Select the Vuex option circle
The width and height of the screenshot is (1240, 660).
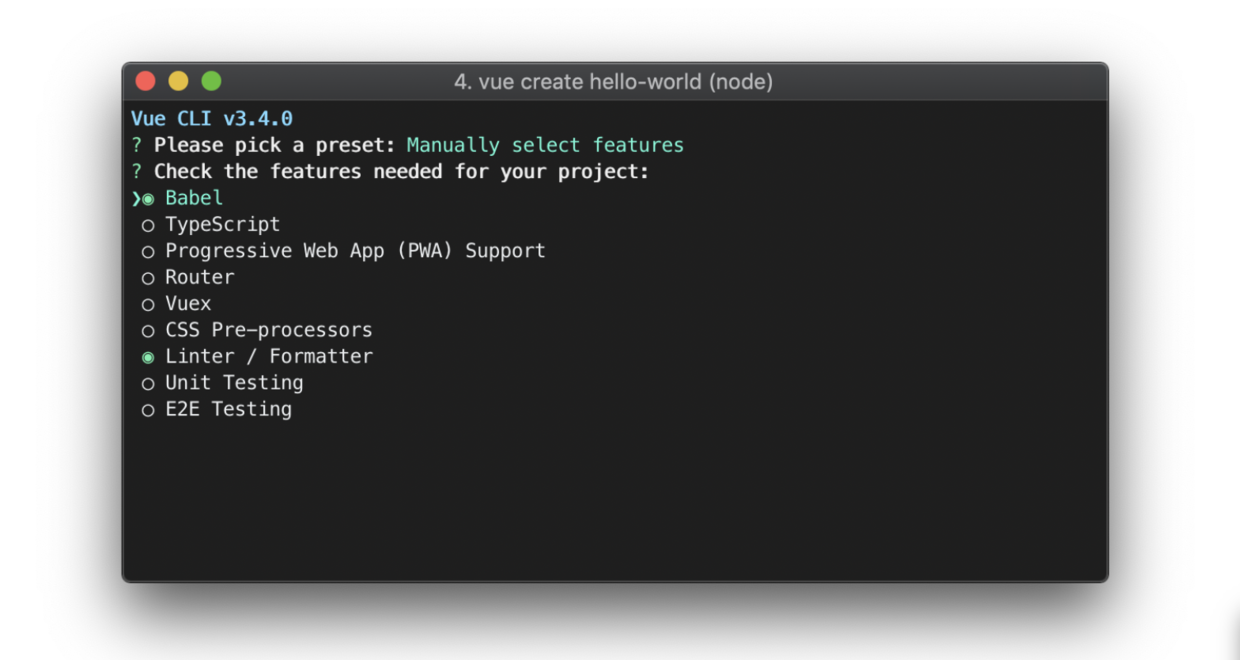point(148,304)
